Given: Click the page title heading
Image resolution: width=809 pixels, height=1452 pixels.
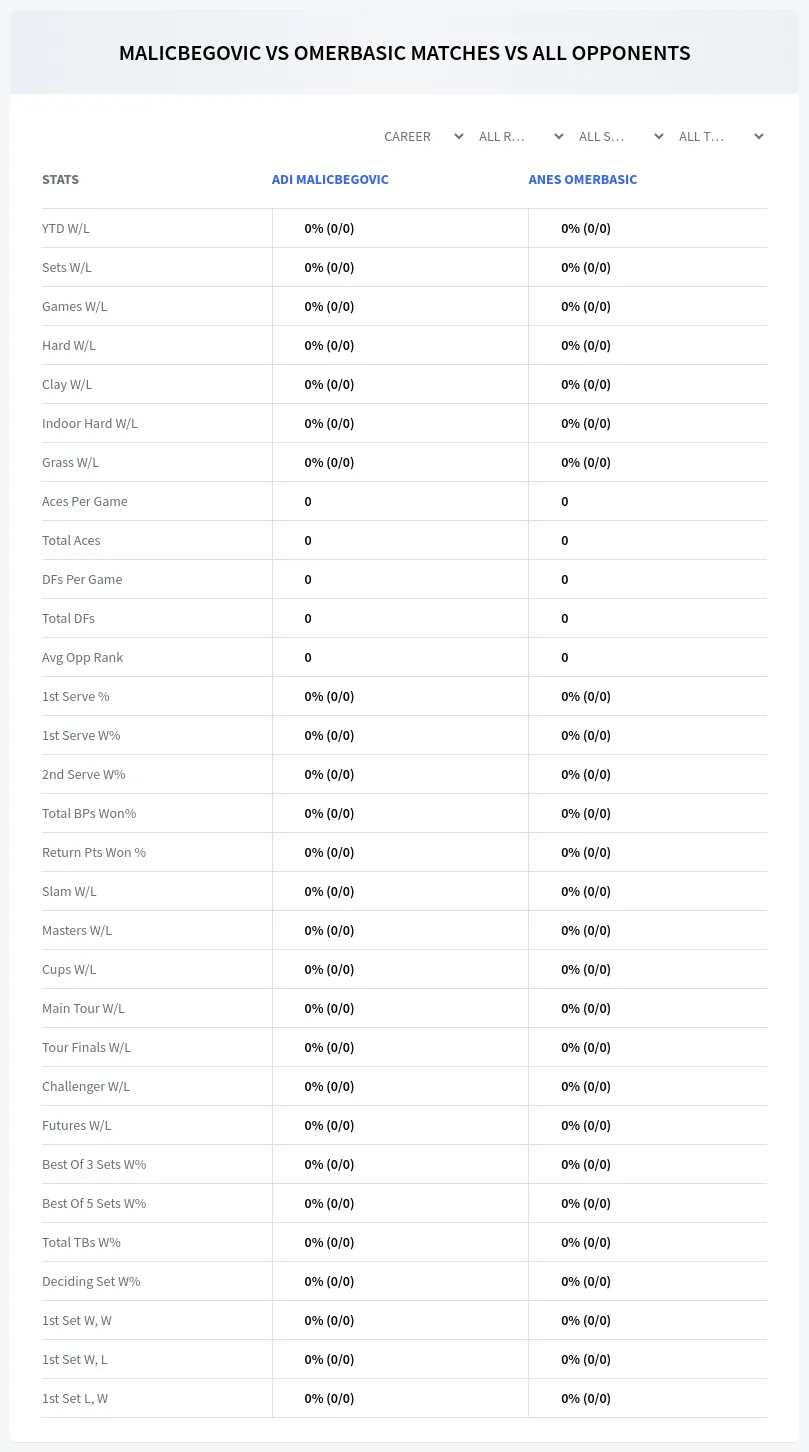Looking at the screenshot, I should tap(405, 53).
